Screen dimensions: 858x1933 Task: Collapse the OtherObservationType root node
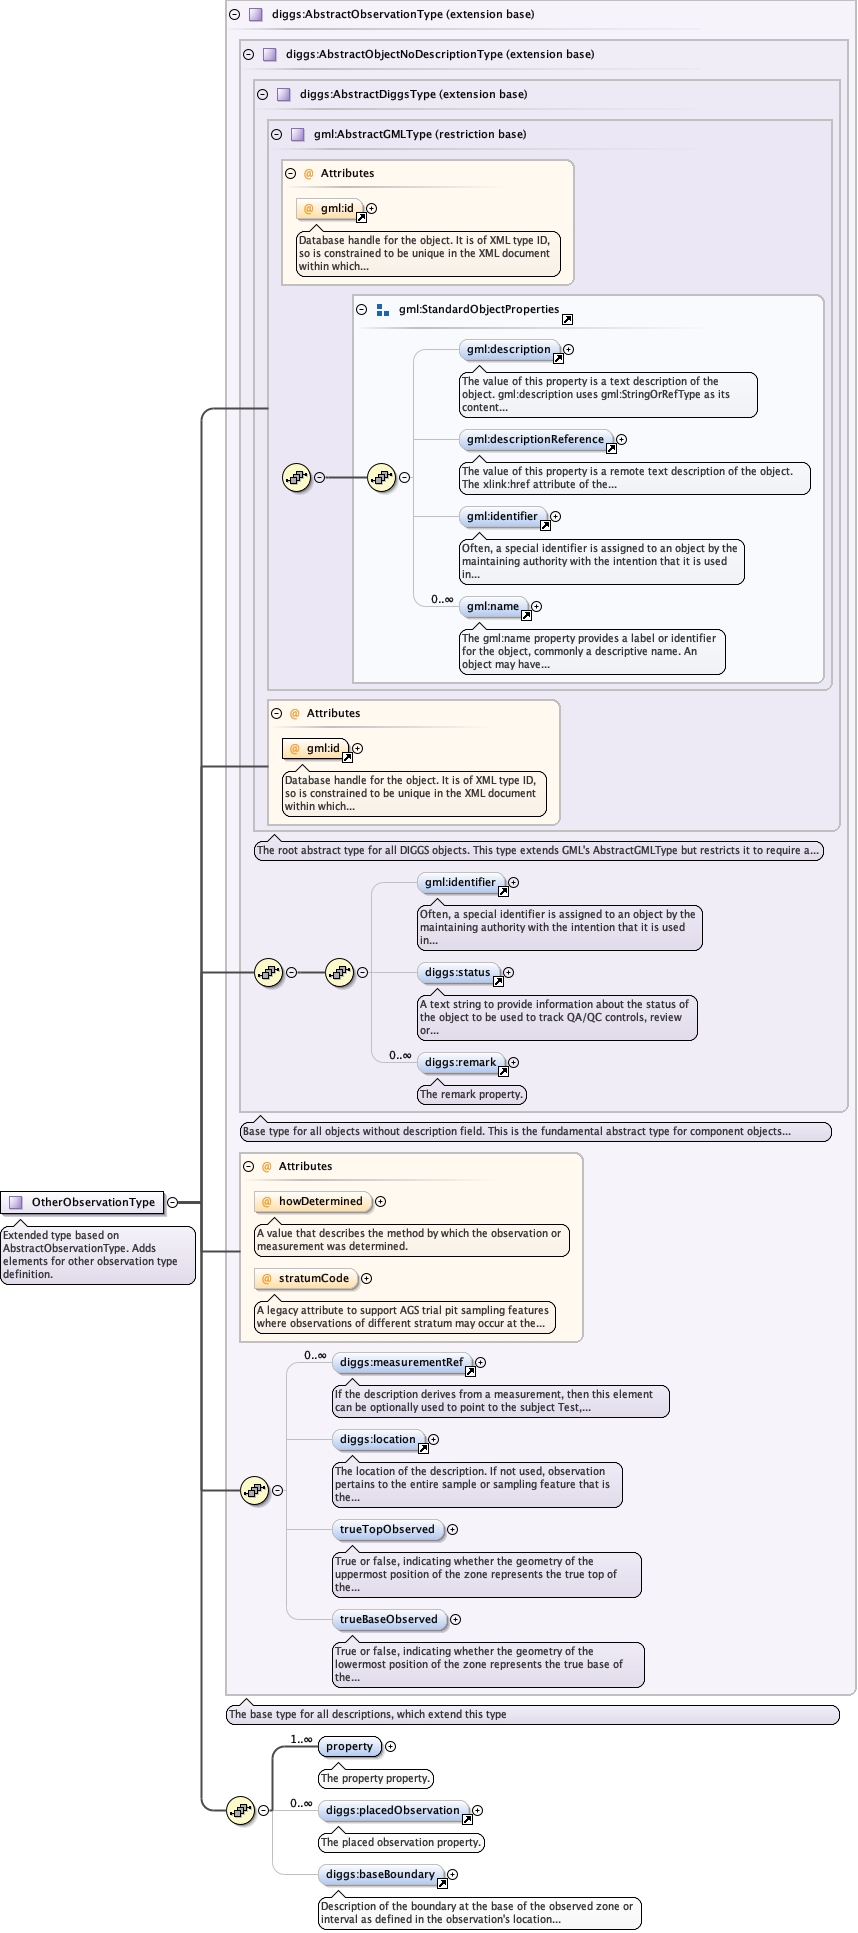pyautogui.click(x=172, y=1202)
